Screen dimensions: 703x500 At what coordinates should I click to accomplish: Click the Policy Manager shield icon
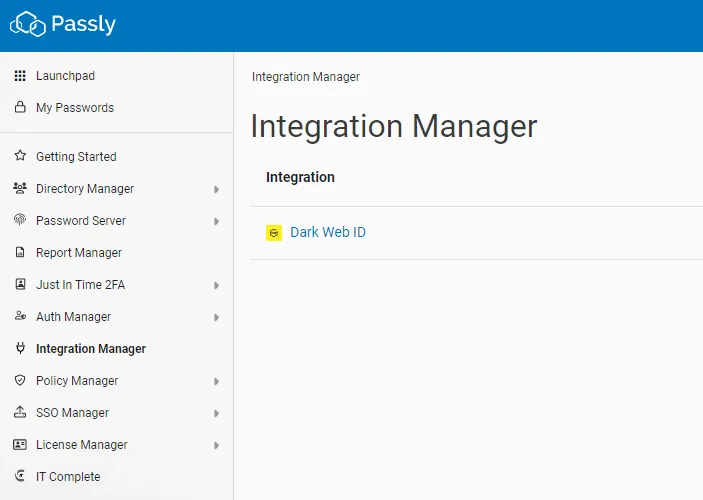[x=20, y=381]
